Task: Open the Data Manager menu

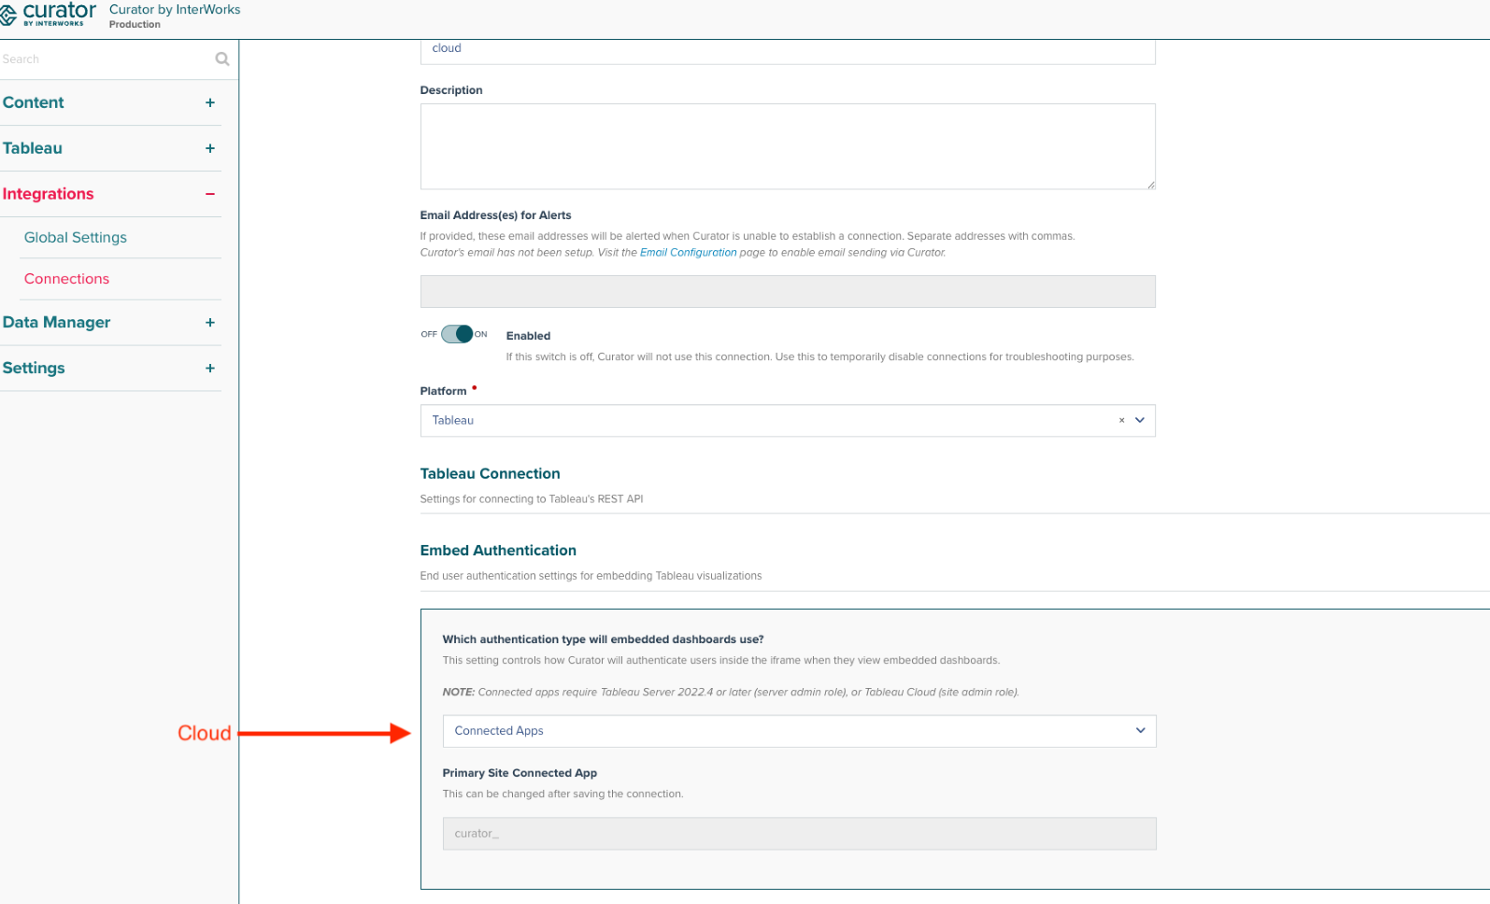Action: pyautogui.click(x=56, y=323)
